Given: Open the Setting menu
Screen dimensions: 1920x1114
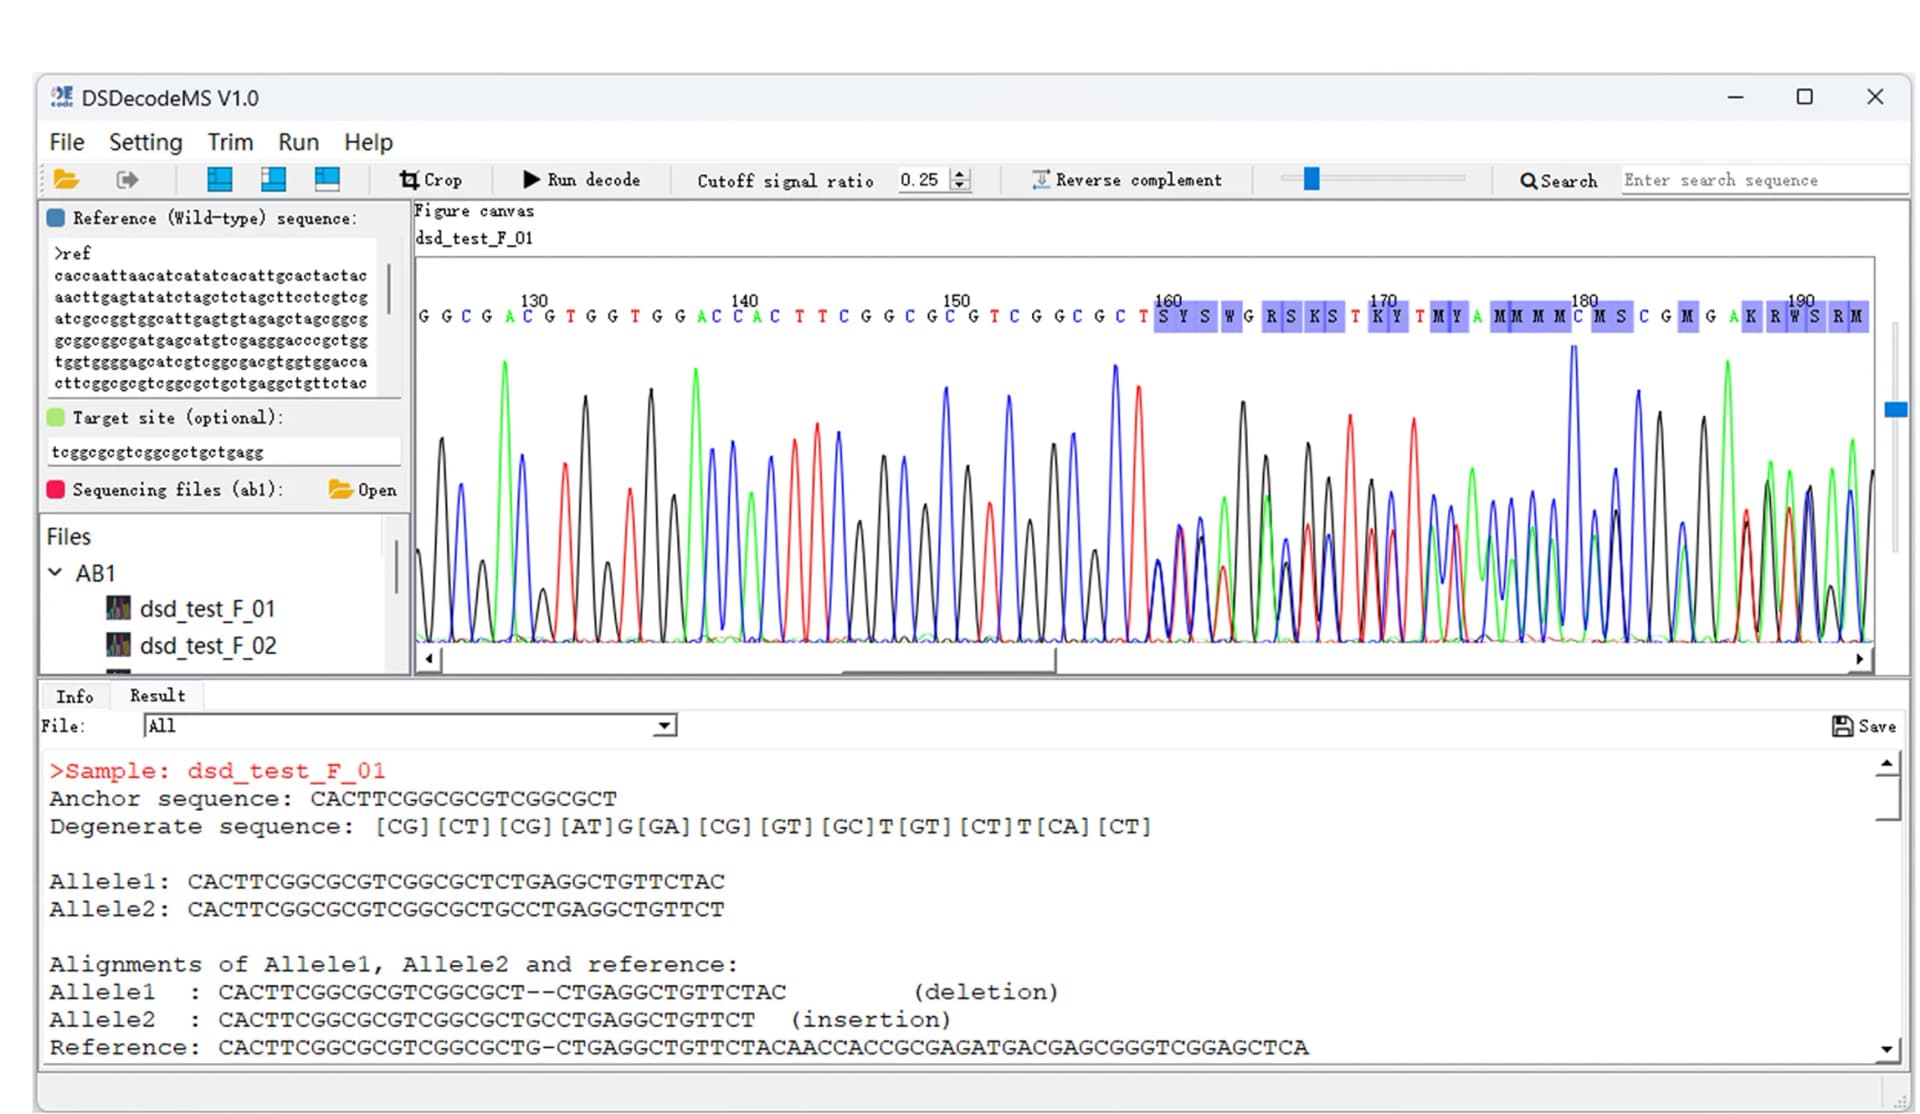Looking at the screenshot, I should (146, 142).
